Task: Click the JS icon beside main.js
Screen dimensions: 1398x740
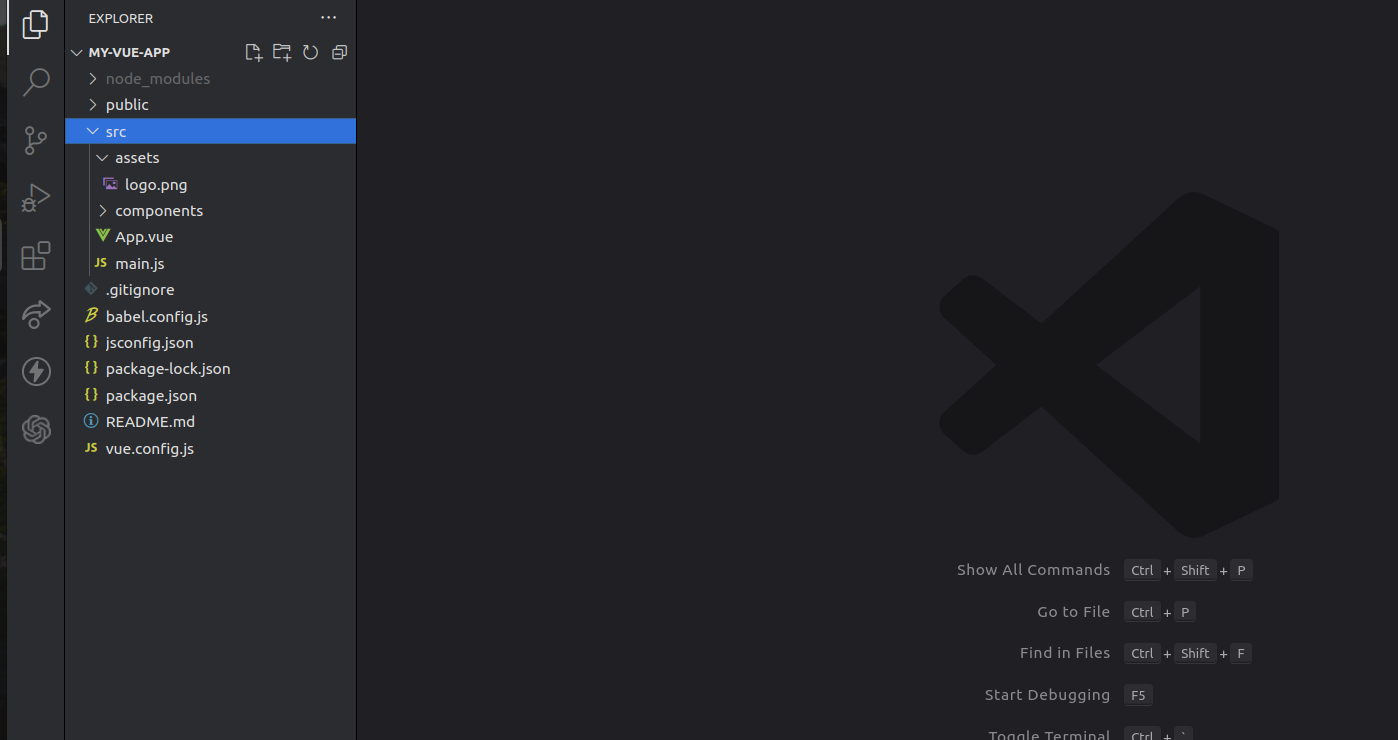Action: click(100, 263)
